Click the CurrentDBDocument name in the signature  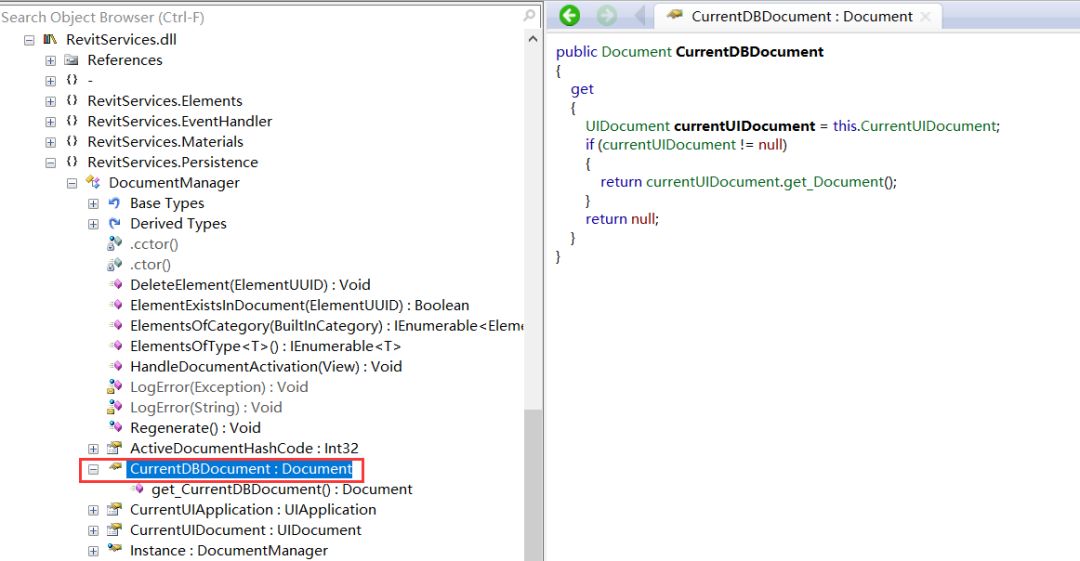point(749,52)
